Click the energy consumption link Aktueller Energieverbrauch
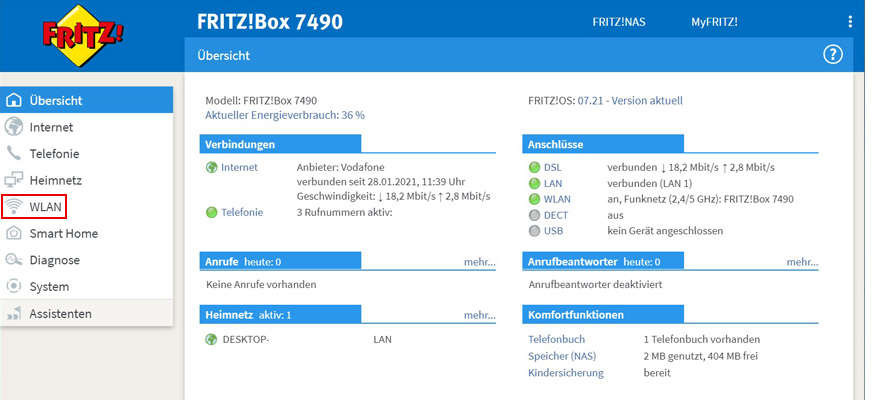Image resolution: width=879 pixels, height=400 pixels. [284, 115]
